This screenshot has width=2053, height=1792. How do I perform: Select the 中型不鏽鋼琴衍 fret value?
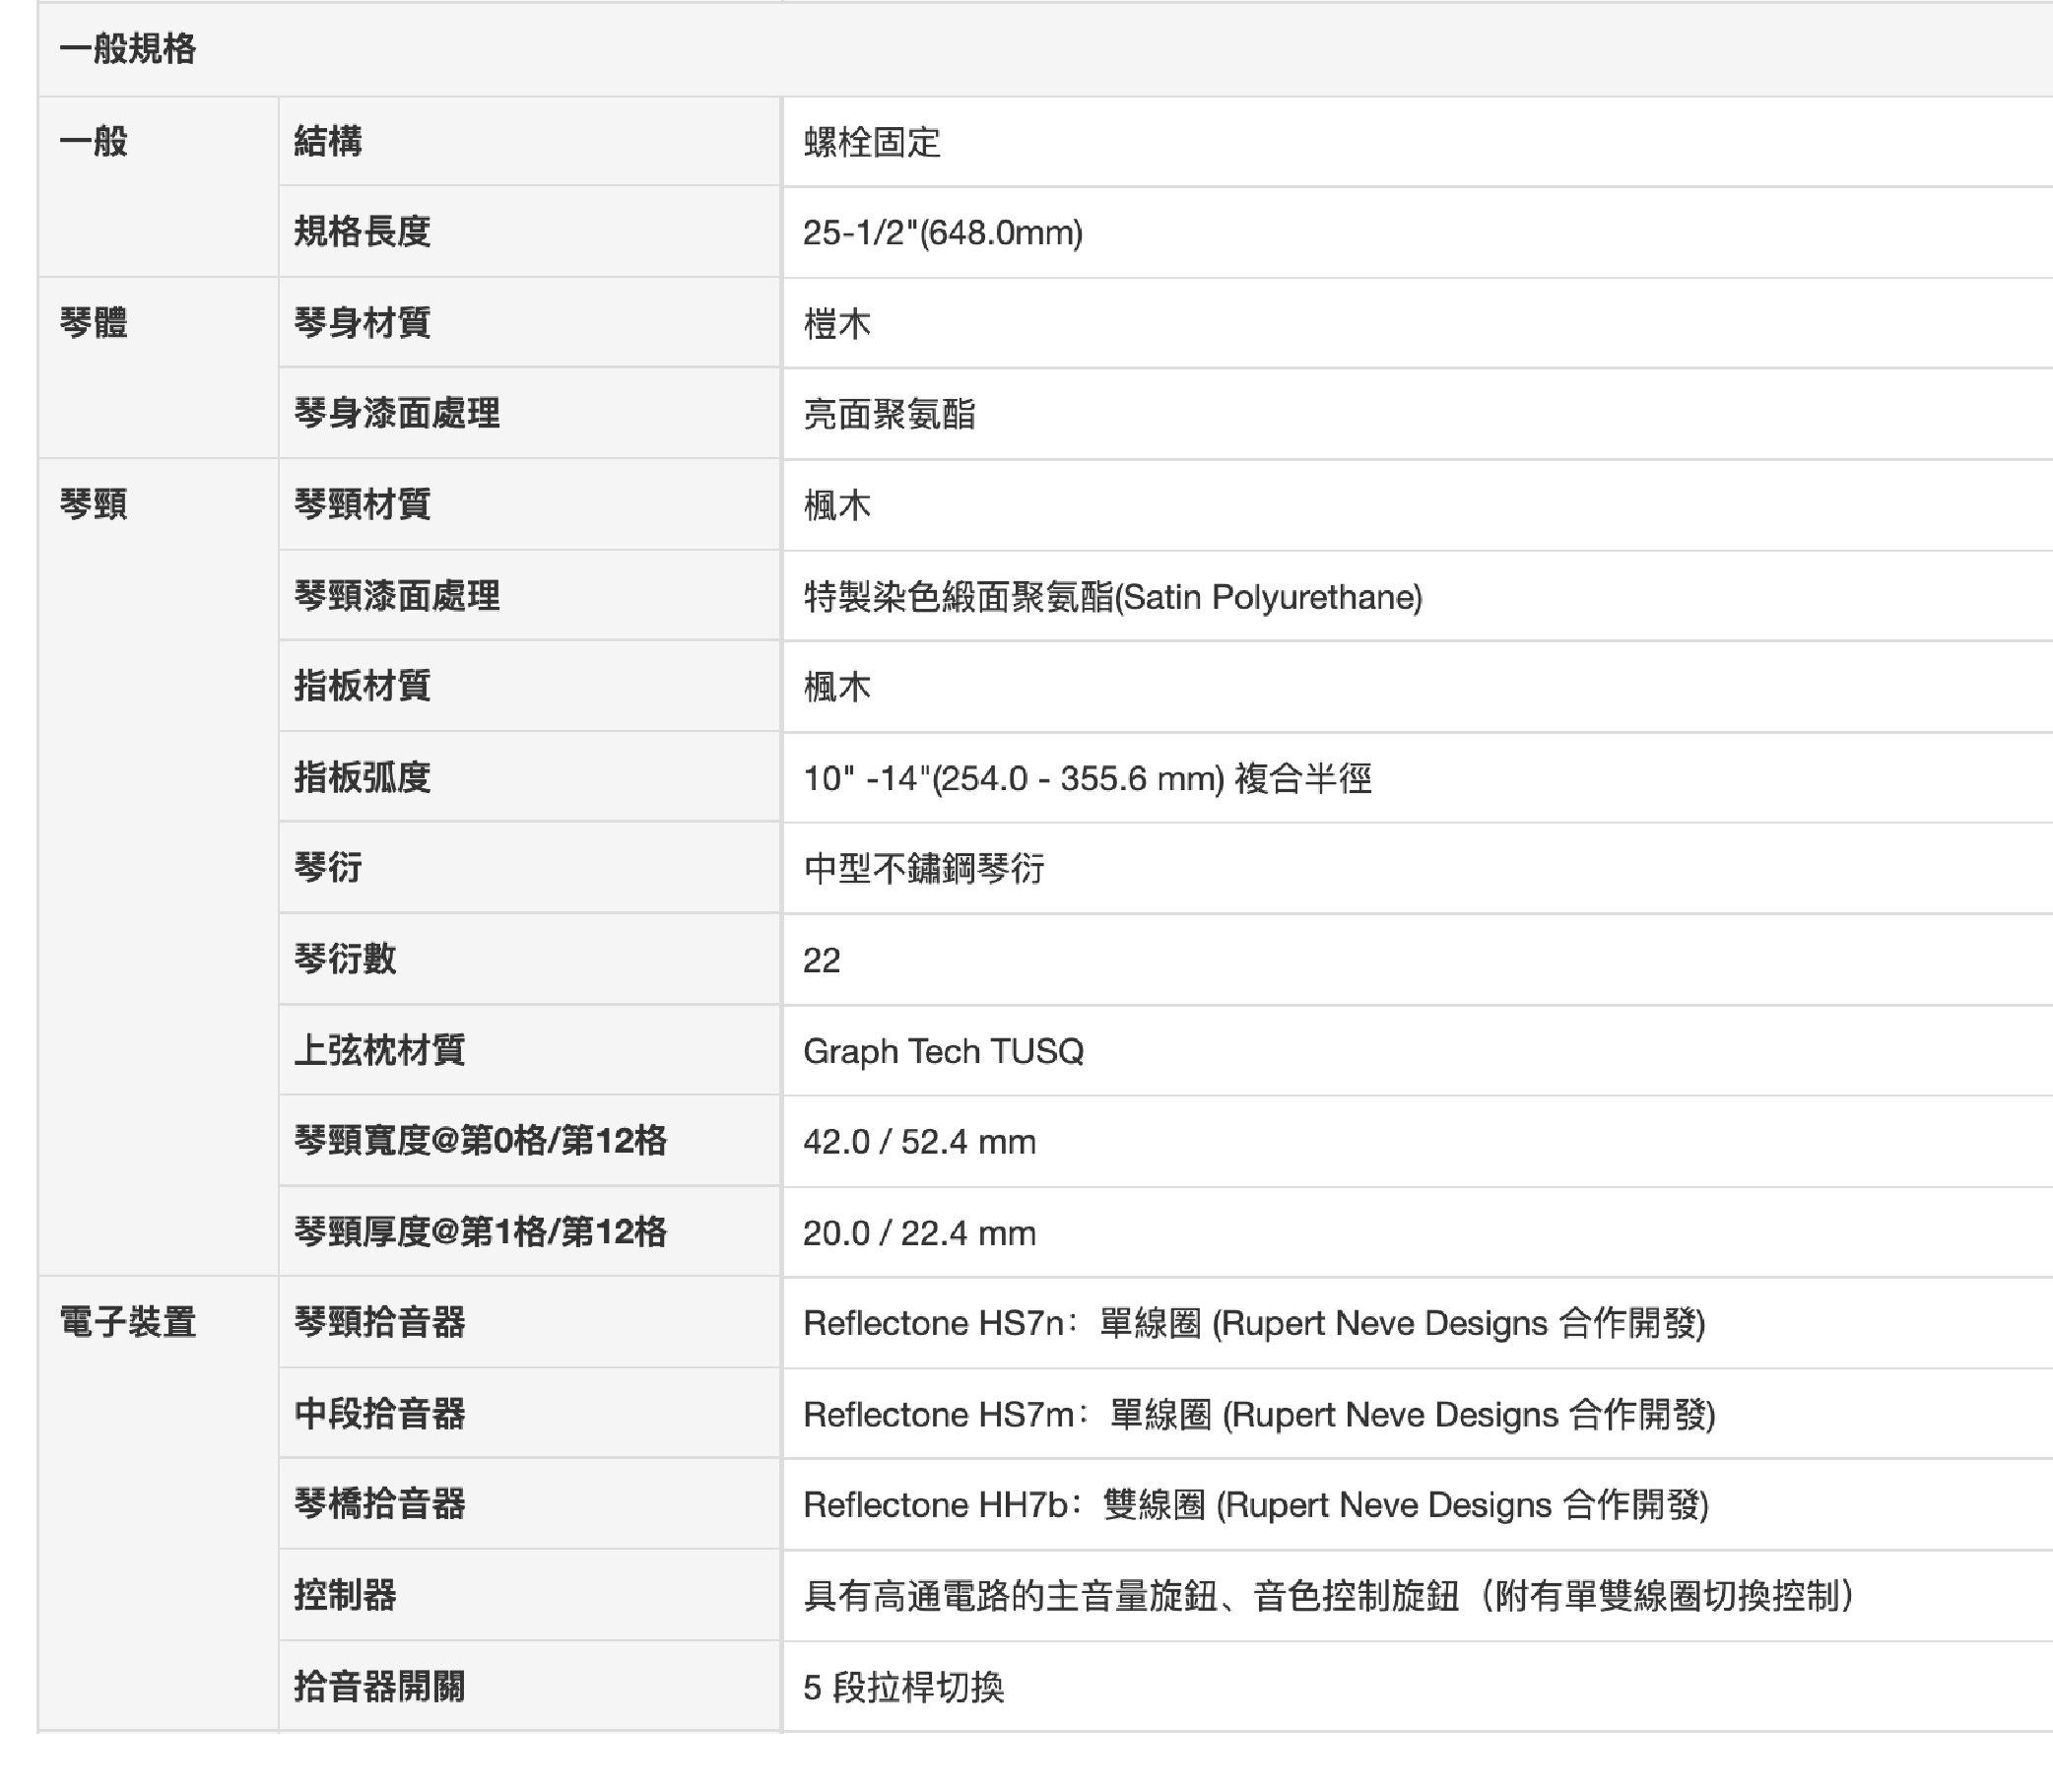pos(923,868)
